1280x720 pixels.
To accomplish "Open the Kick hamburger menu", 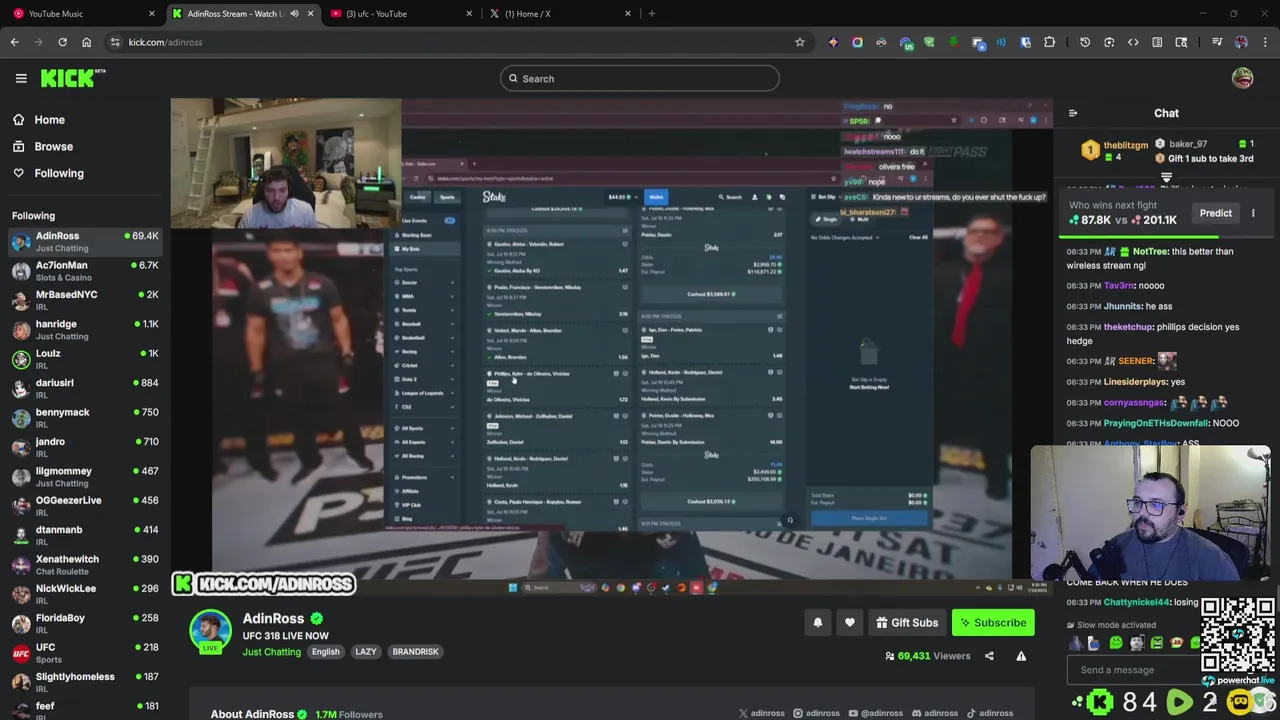I will [x=21, y=78].
